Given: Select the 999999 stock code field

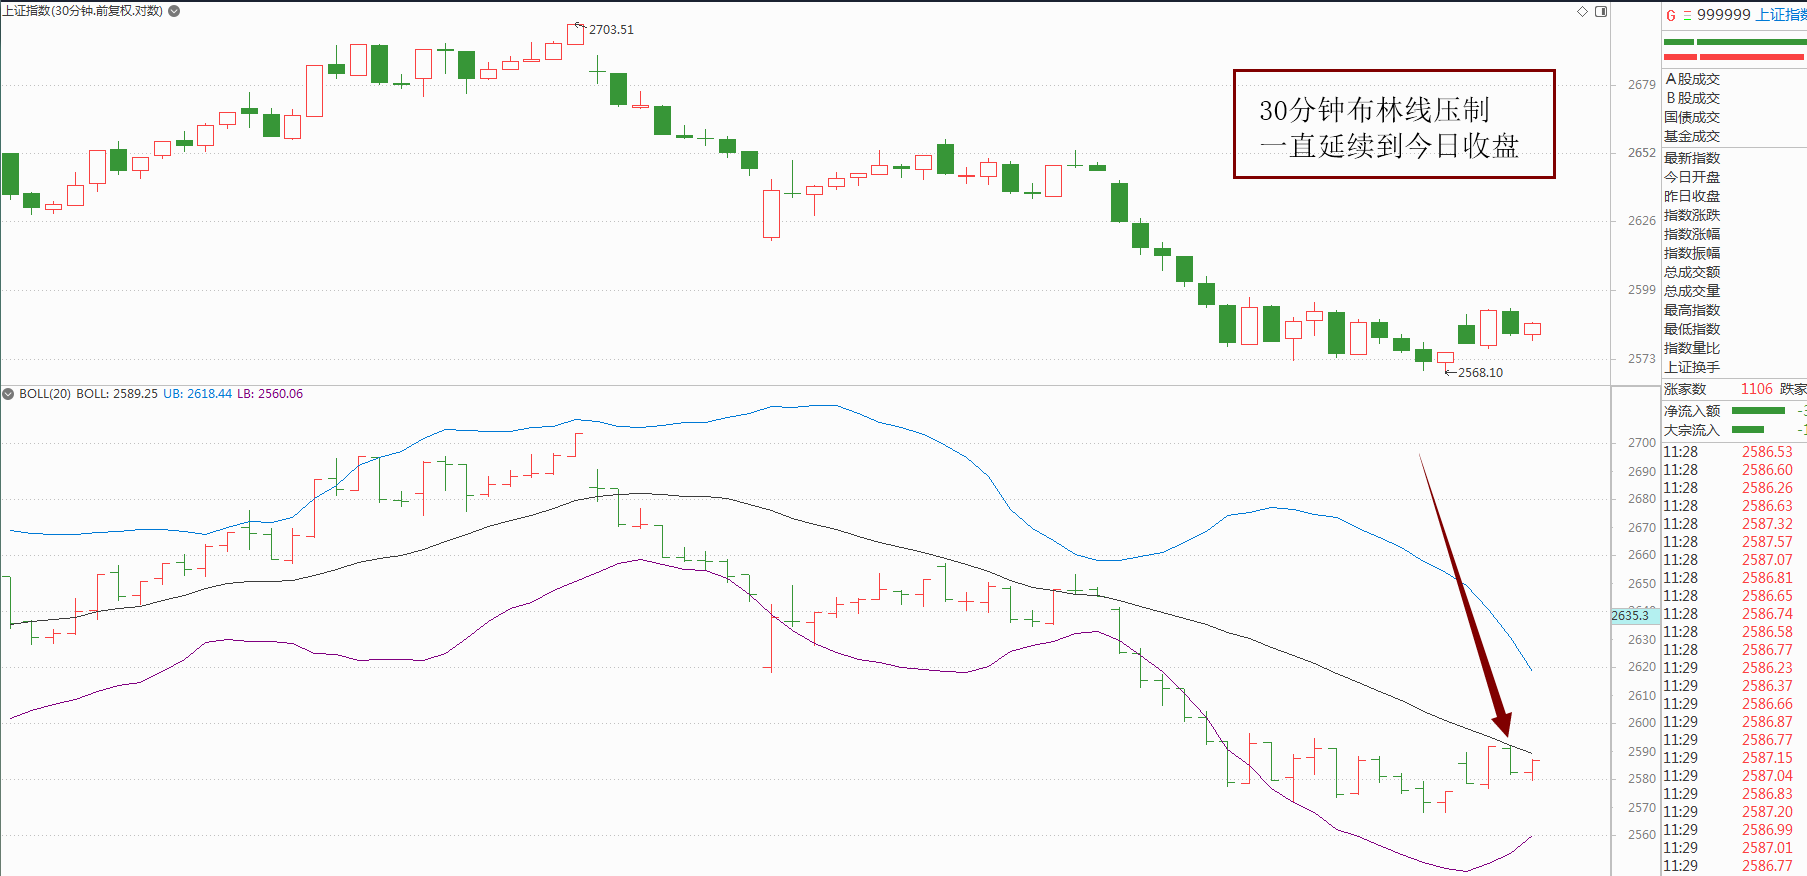Looking at the screenshot, I should pyautogui.click(x=1724, y=15).
